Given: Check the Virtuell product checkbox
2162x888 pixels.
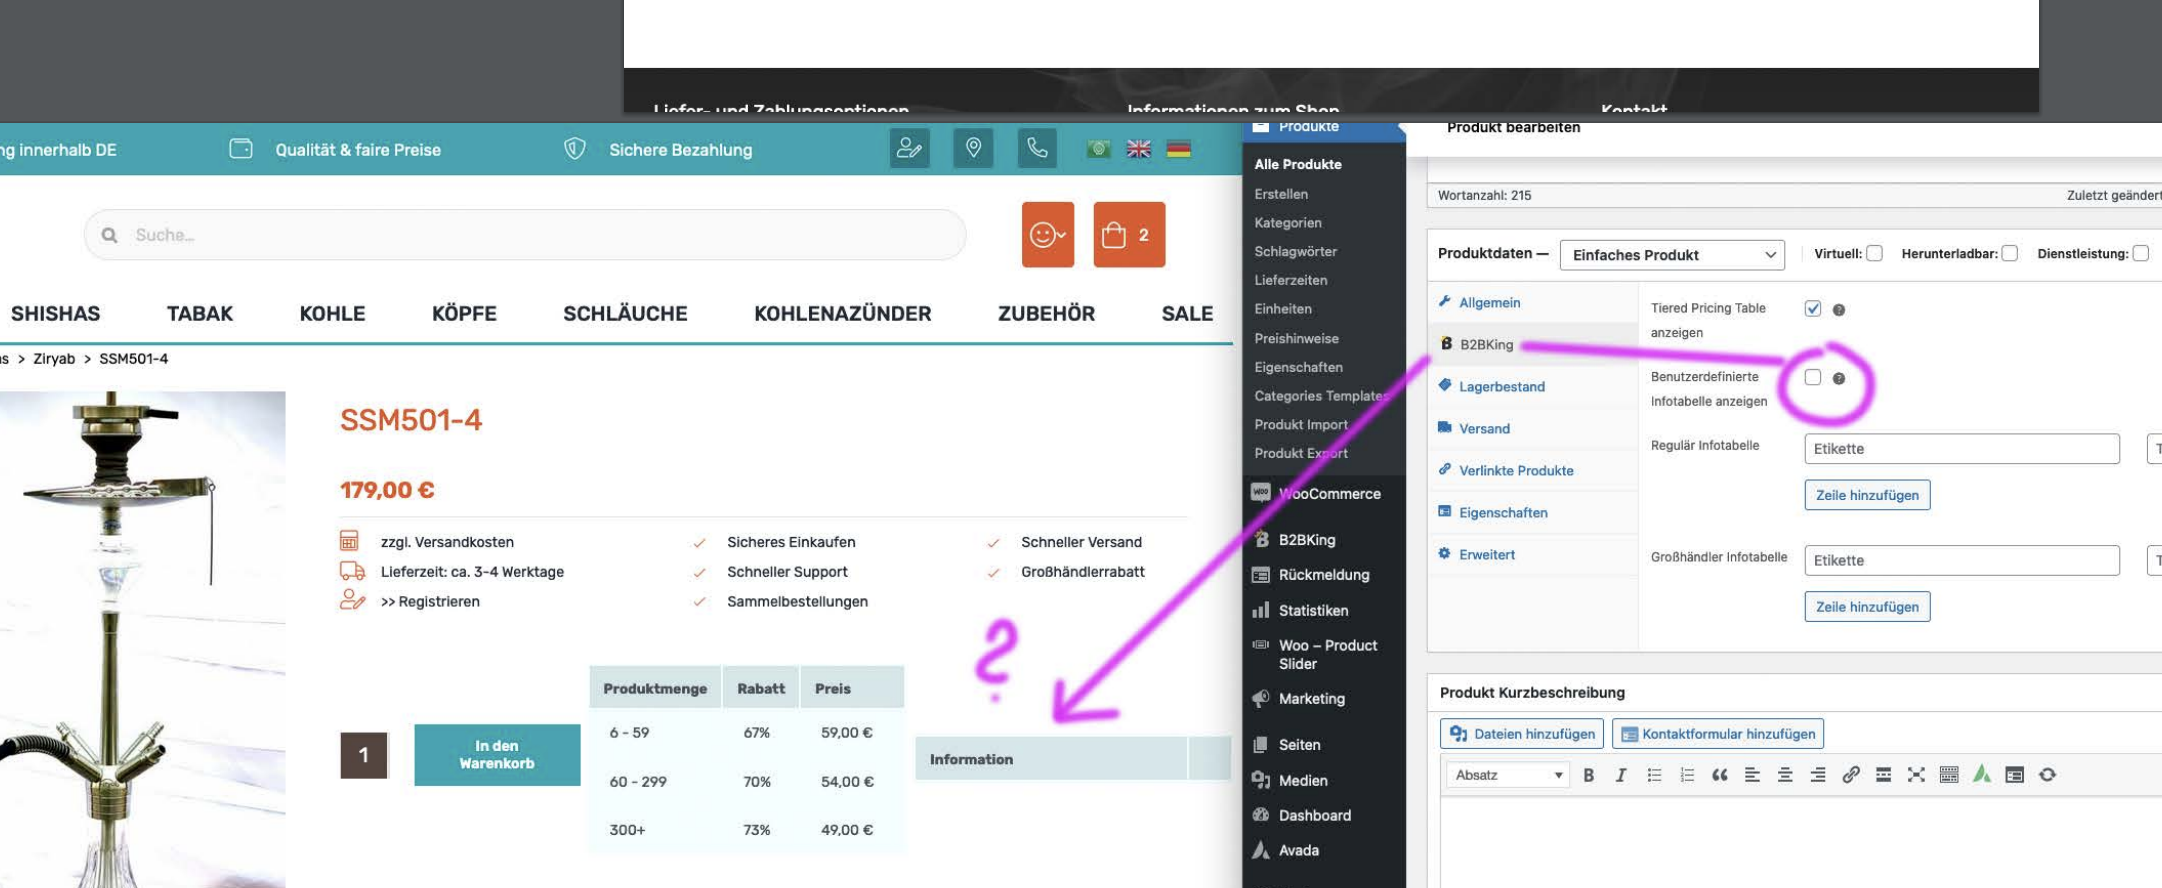Looking at the screenshot, I should click(x=1875, y=253).
